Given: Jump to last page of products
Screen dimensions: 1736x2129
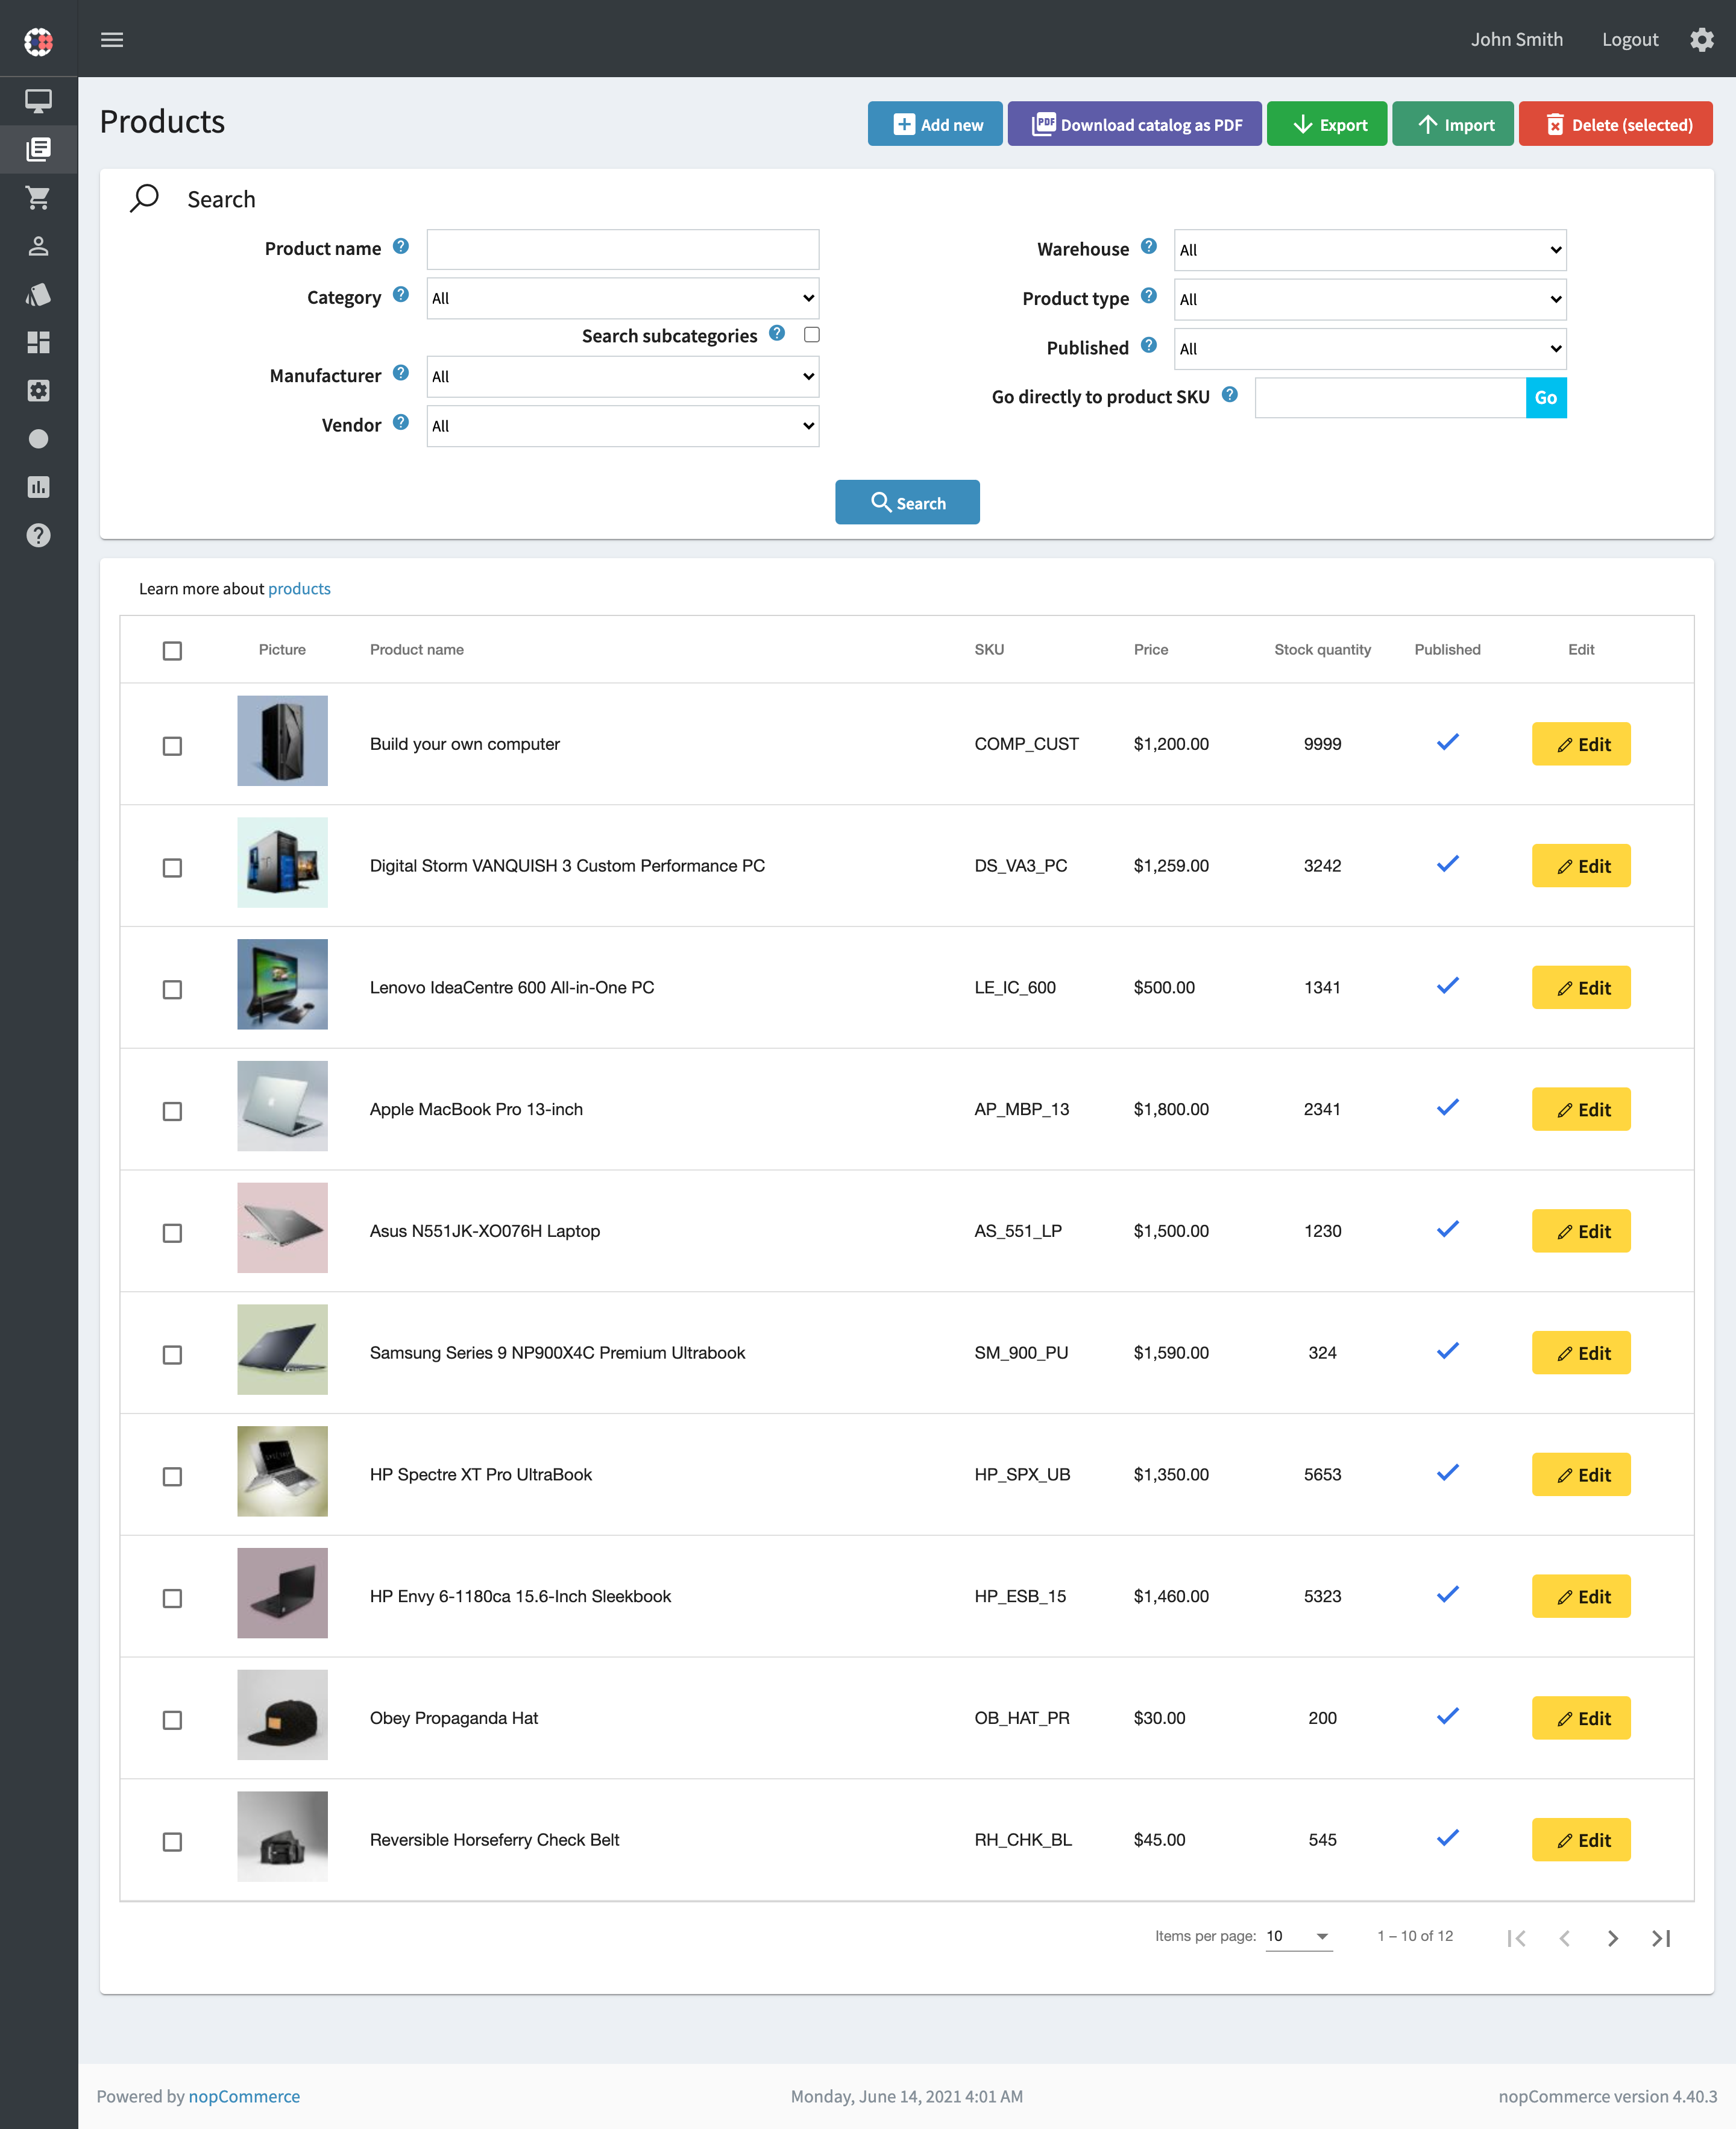Looking at the screenshot, I should [x=1661, y=1938].
